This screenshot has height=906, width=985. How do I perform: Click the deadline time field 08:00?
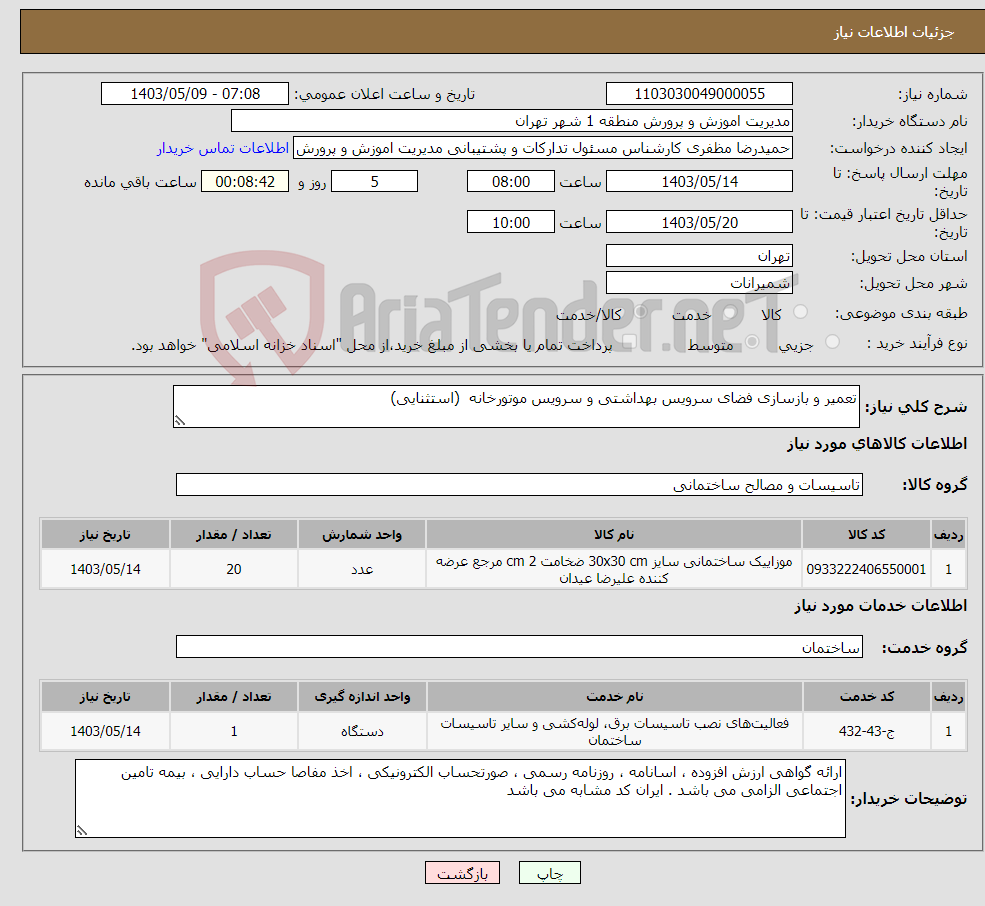(x=511, y=182)
